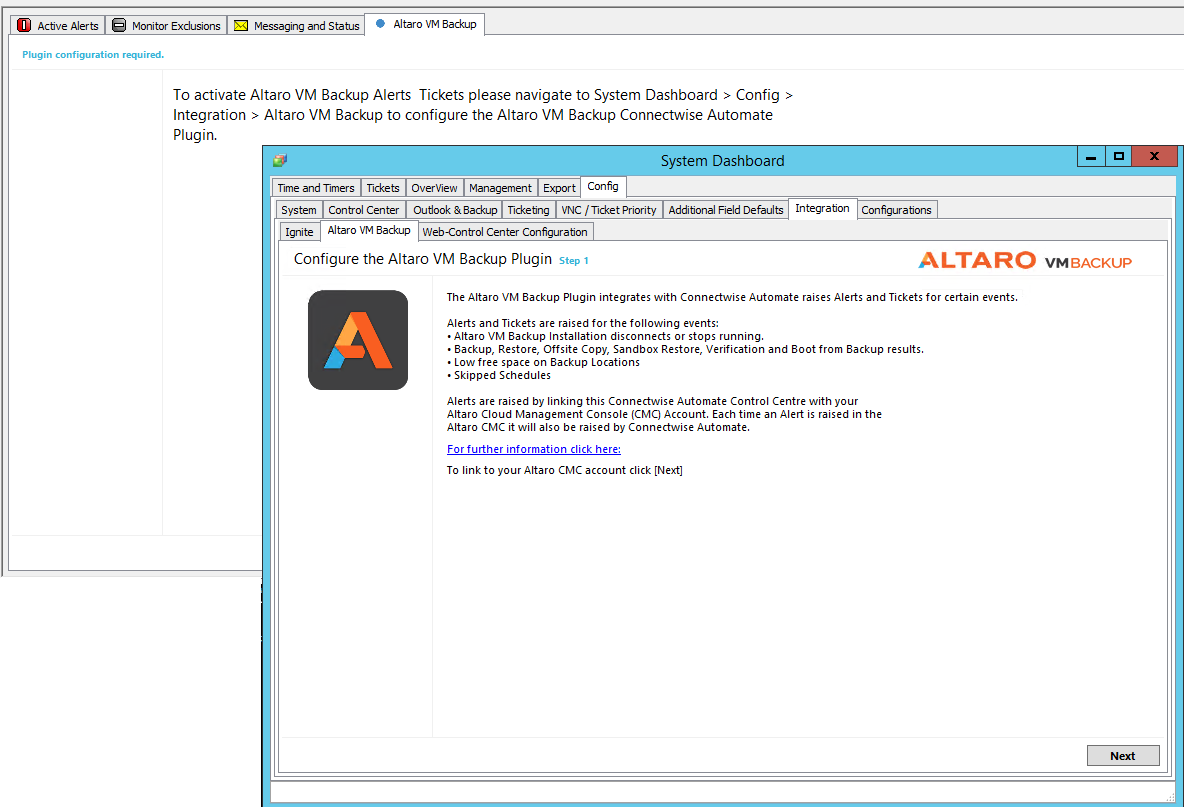1184x807 pixels.
Task: Select the OverView tab
Action: 434,187
